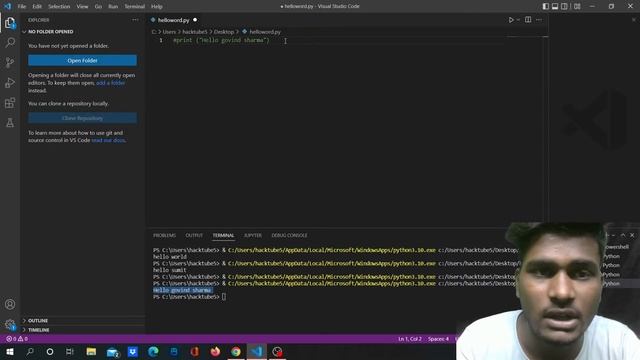Toggle secondary side bar layout icon
640x360 pixels.
(564, 7)
